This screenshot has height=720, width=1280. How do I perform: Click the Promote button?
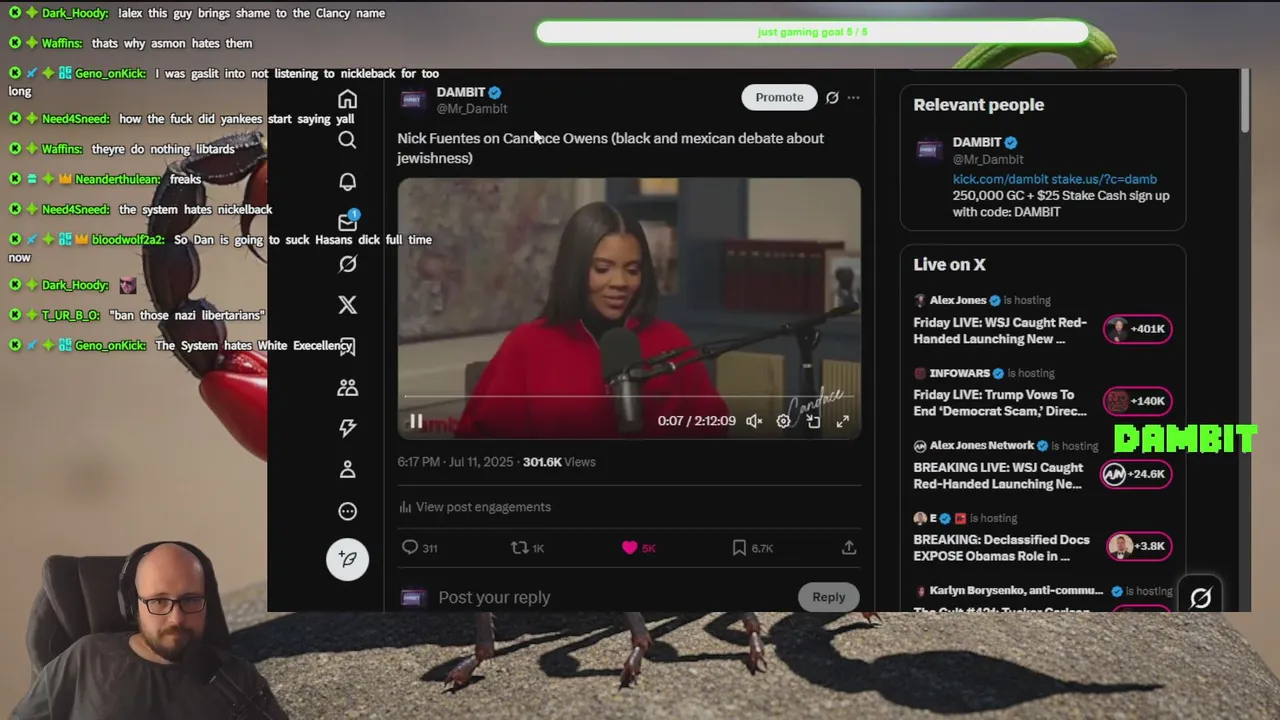pyautogui.click(x=779, y=97)
